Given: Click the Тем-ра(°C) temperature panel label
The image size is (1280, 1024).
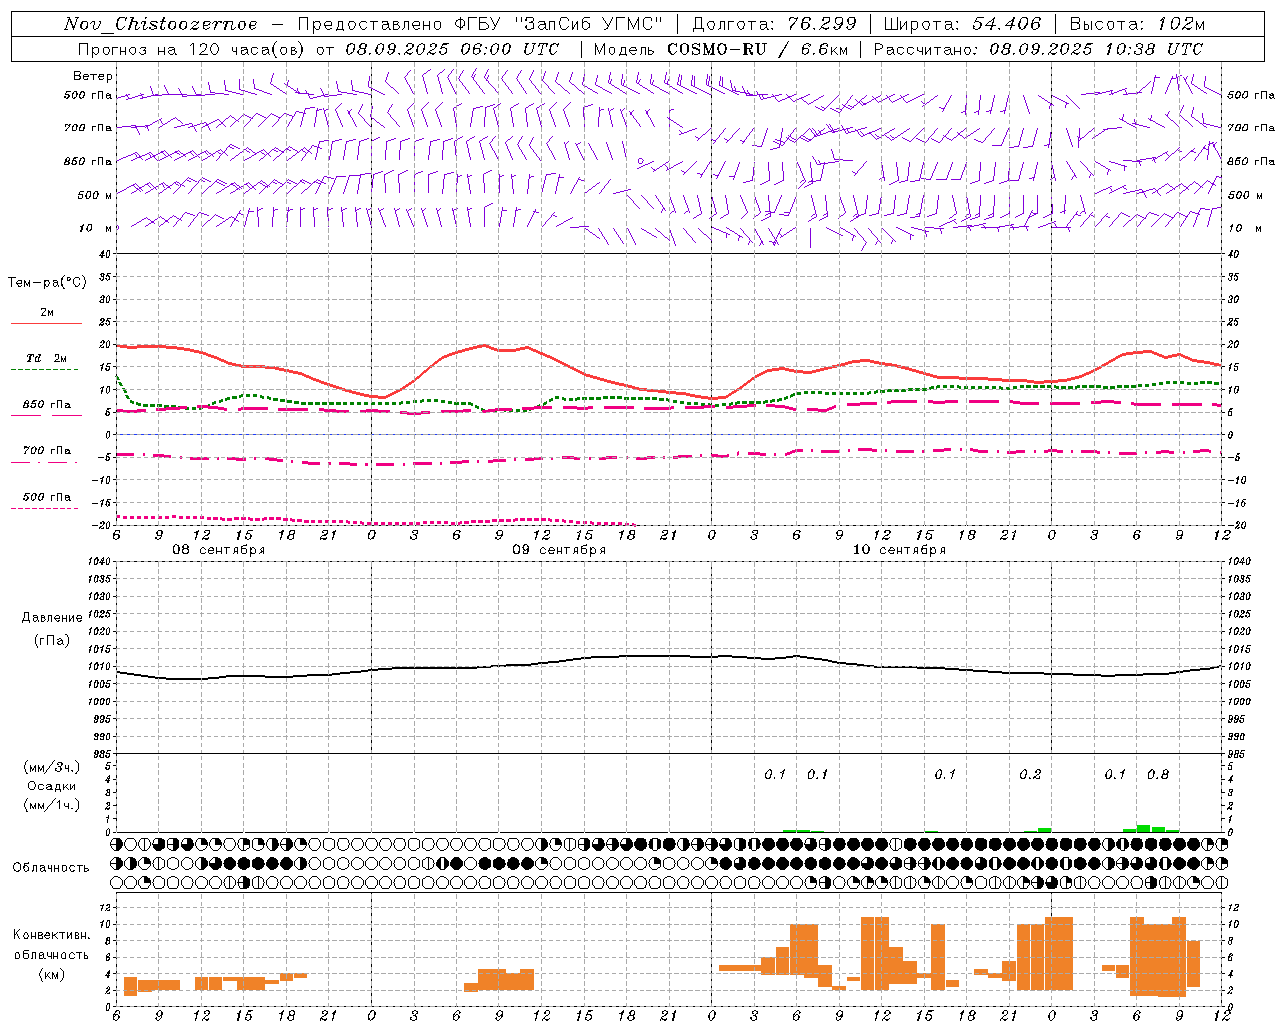Looking at the screenshot, I should (47, 283).
